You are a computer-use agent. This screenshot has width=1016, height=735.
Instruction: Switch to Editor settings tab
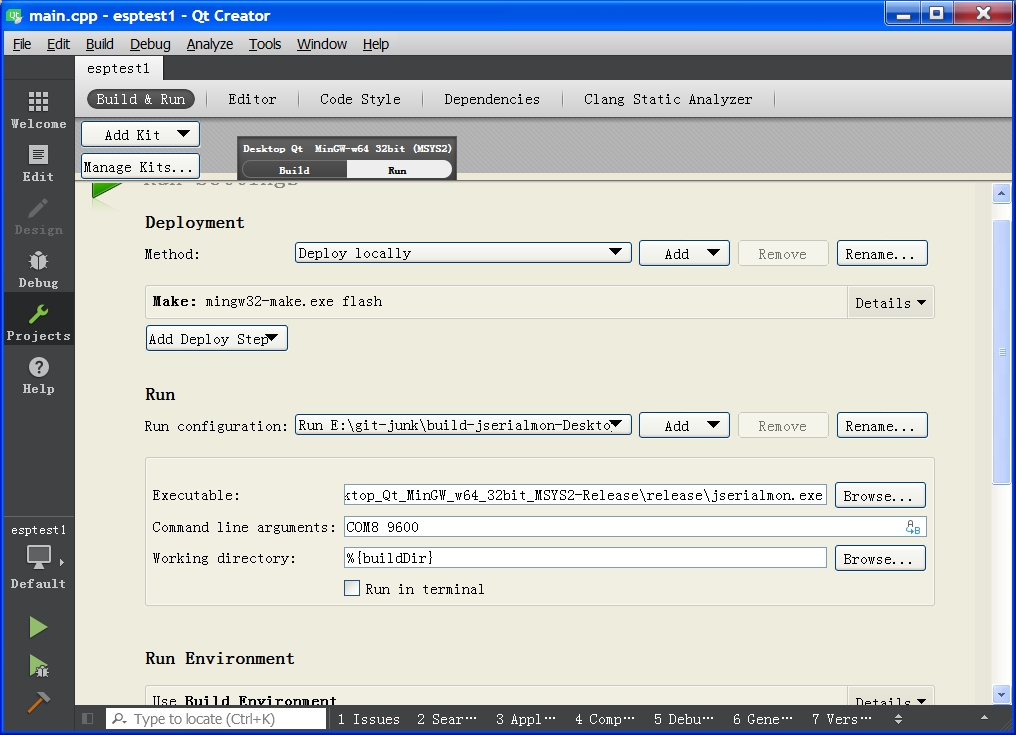click(252, 99)
